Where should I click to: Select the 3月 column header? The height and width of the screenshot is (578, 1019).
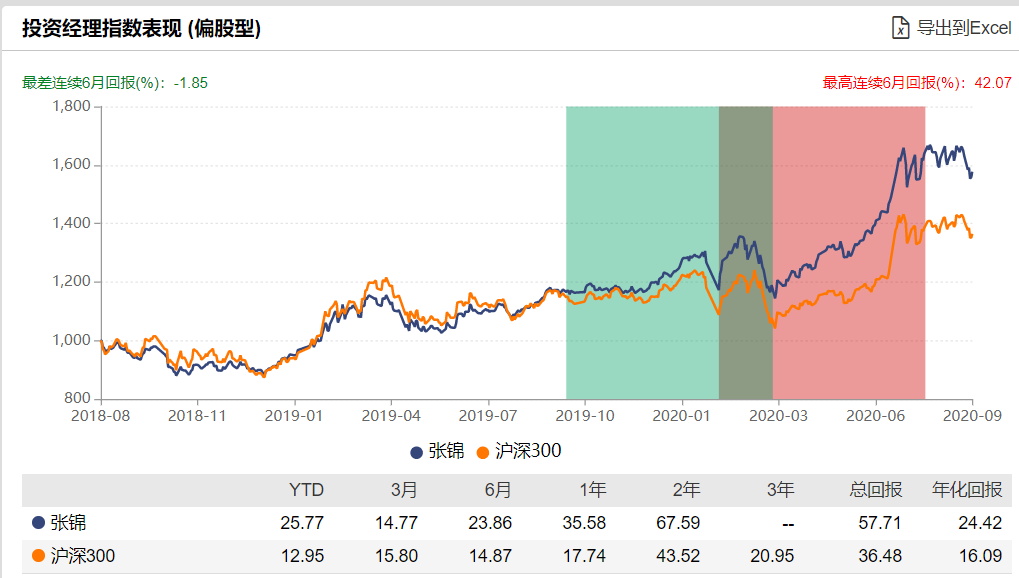click(x=404, y=490)
